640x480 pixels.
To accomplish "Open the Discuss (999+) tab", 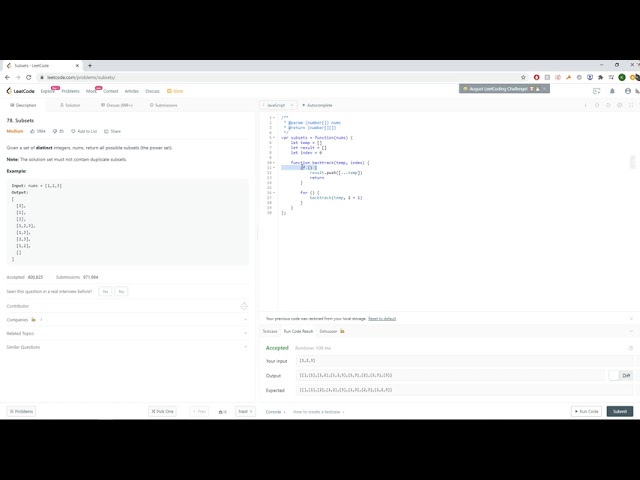I will click(x=117, y=105).
